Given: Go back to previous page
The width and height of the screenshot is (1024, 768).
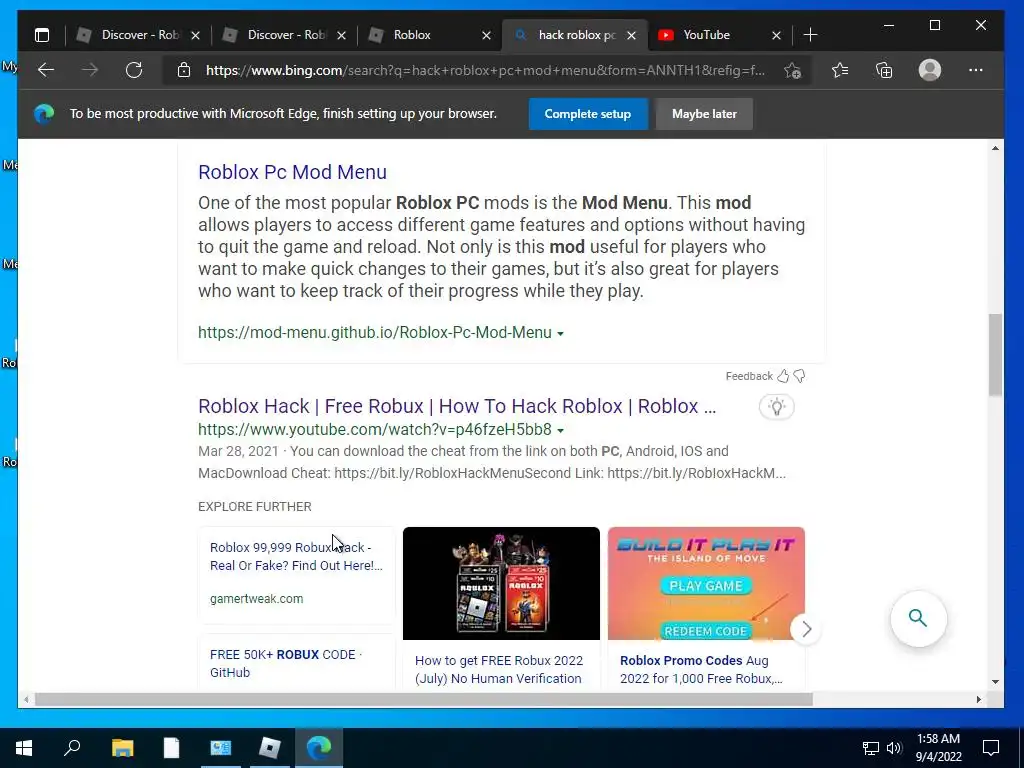Looking at the screenshot, I should pos(46,70).
